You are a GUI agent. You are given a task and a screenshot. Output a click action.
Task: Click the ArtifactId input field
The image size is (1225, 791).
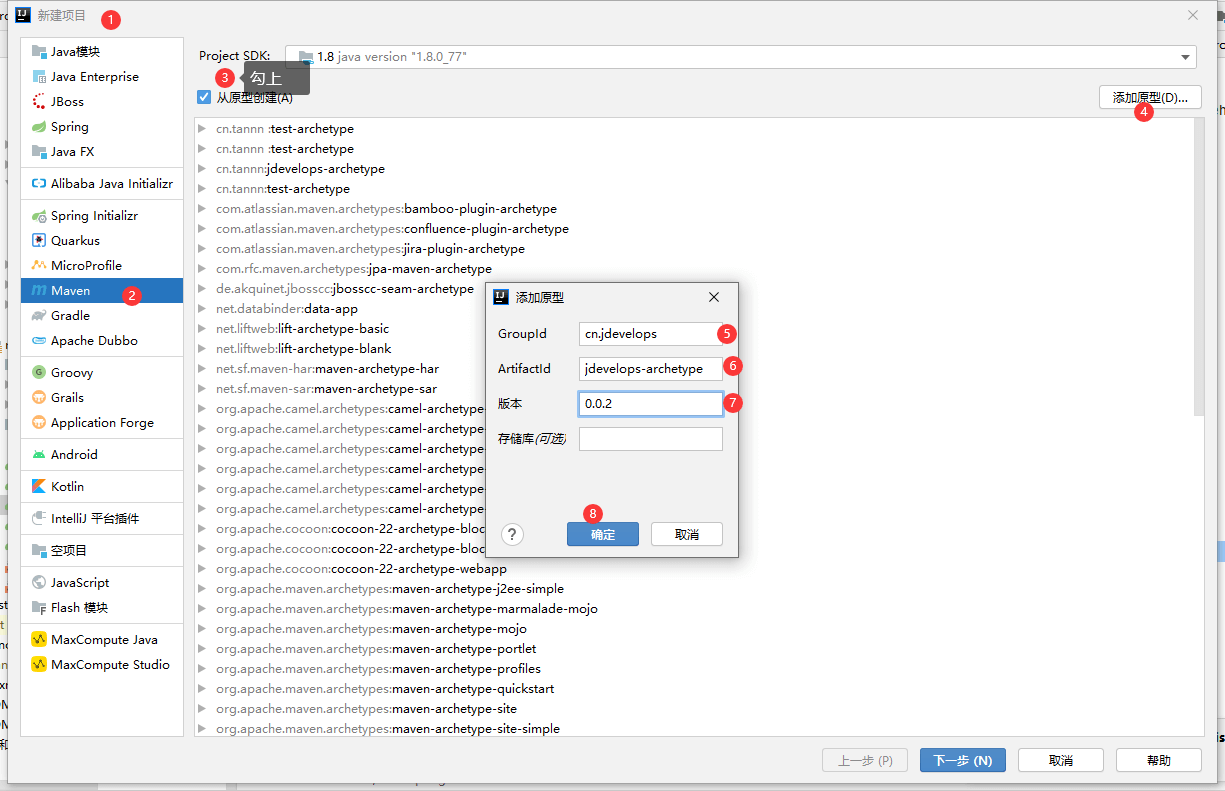650,369
